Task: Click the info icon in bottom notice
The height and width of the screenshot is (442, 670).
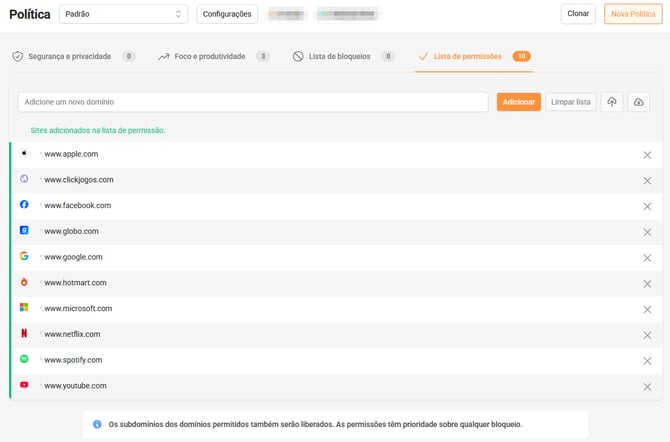Action: click(97, 424)
